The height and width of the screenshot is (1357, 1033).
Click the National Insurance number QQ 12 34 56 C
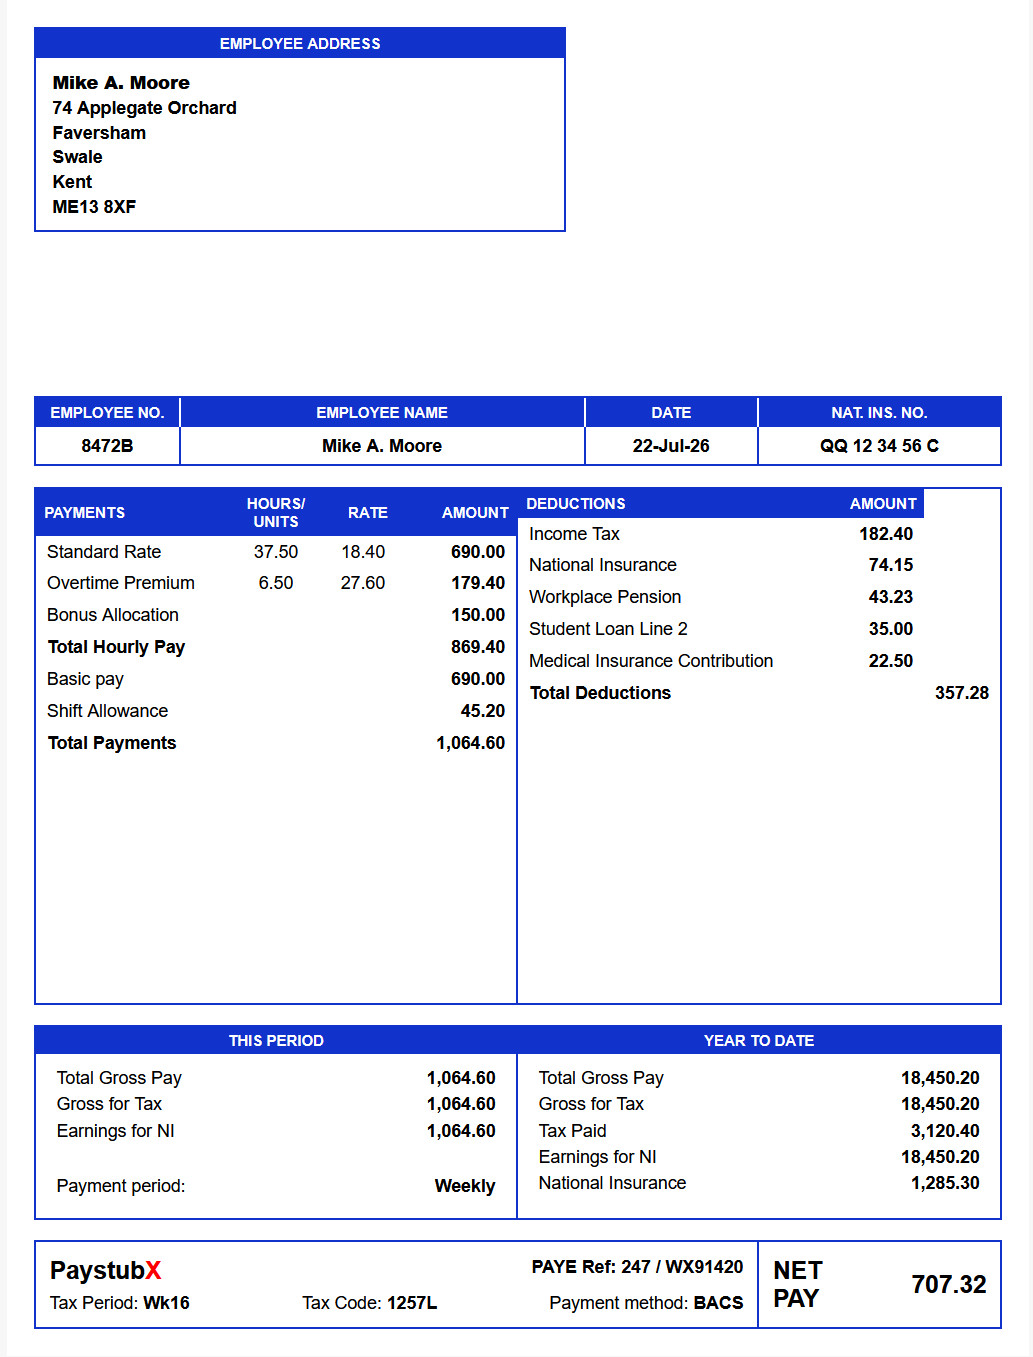coord(879,446)
